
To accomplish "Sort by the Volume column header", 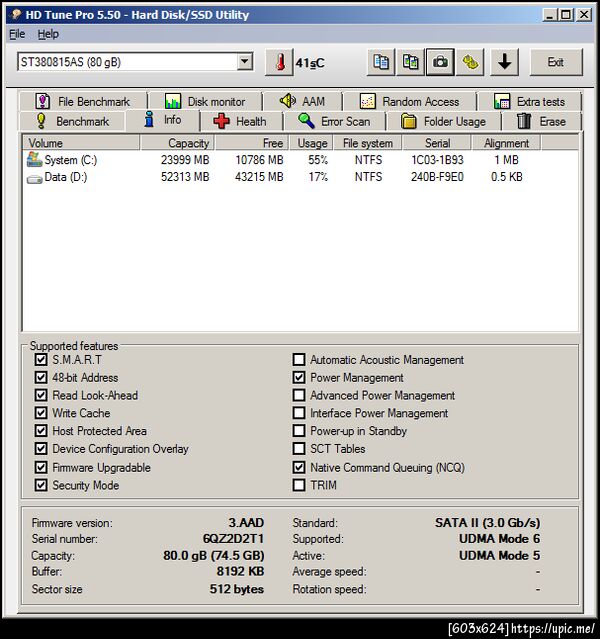I will 81,143.
